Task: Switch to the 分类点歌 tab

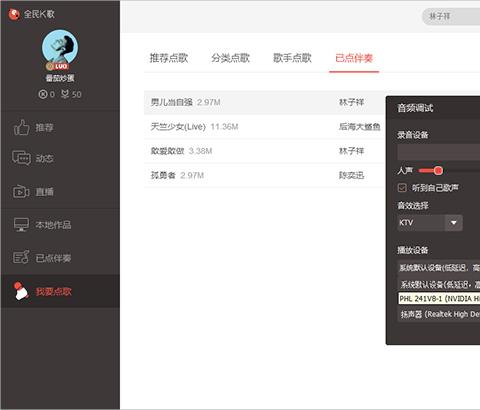Action: 230,58
